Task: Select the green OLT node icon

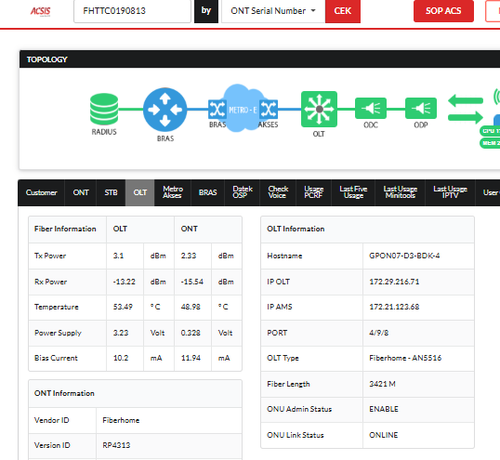Action: tap(319, 109)
